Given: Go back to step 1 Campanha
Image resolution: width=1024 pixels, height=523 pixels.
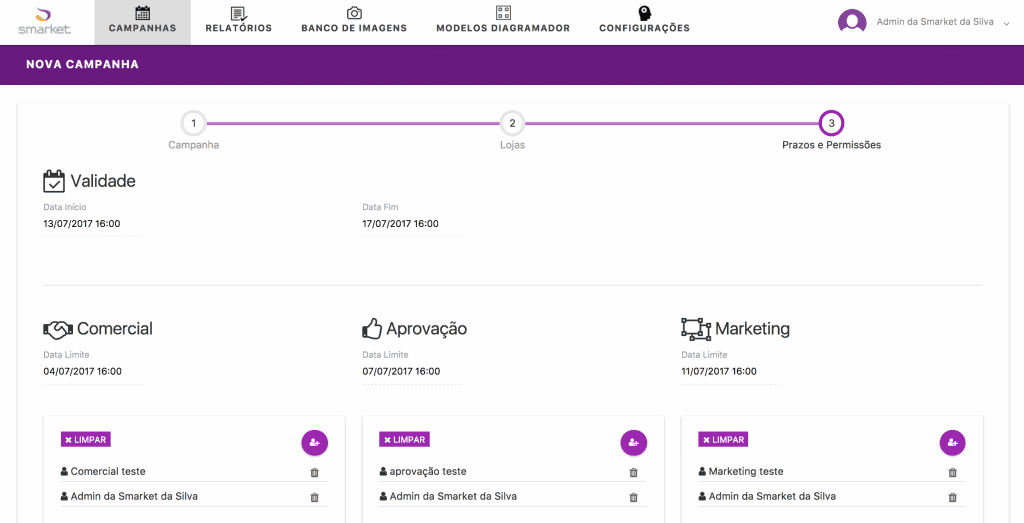Looking at the screenshot, I should click(193, 124).
